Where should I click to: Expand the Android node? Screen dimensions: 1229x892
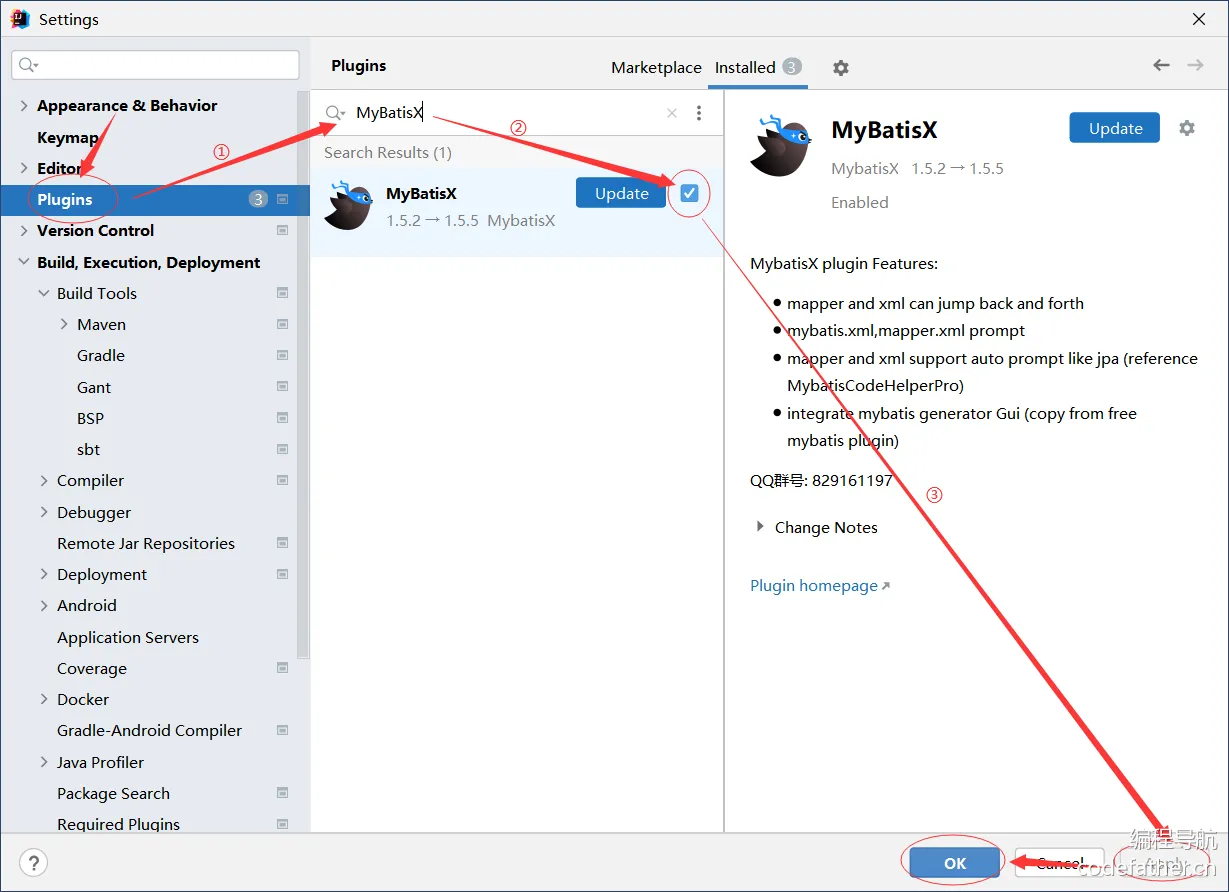click(x=44, y=605)
